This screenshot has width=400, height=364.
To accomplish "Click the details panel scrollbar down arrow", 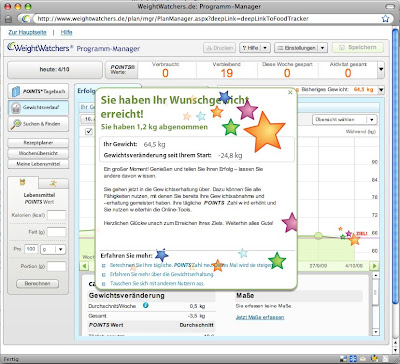I will (375, 332).
